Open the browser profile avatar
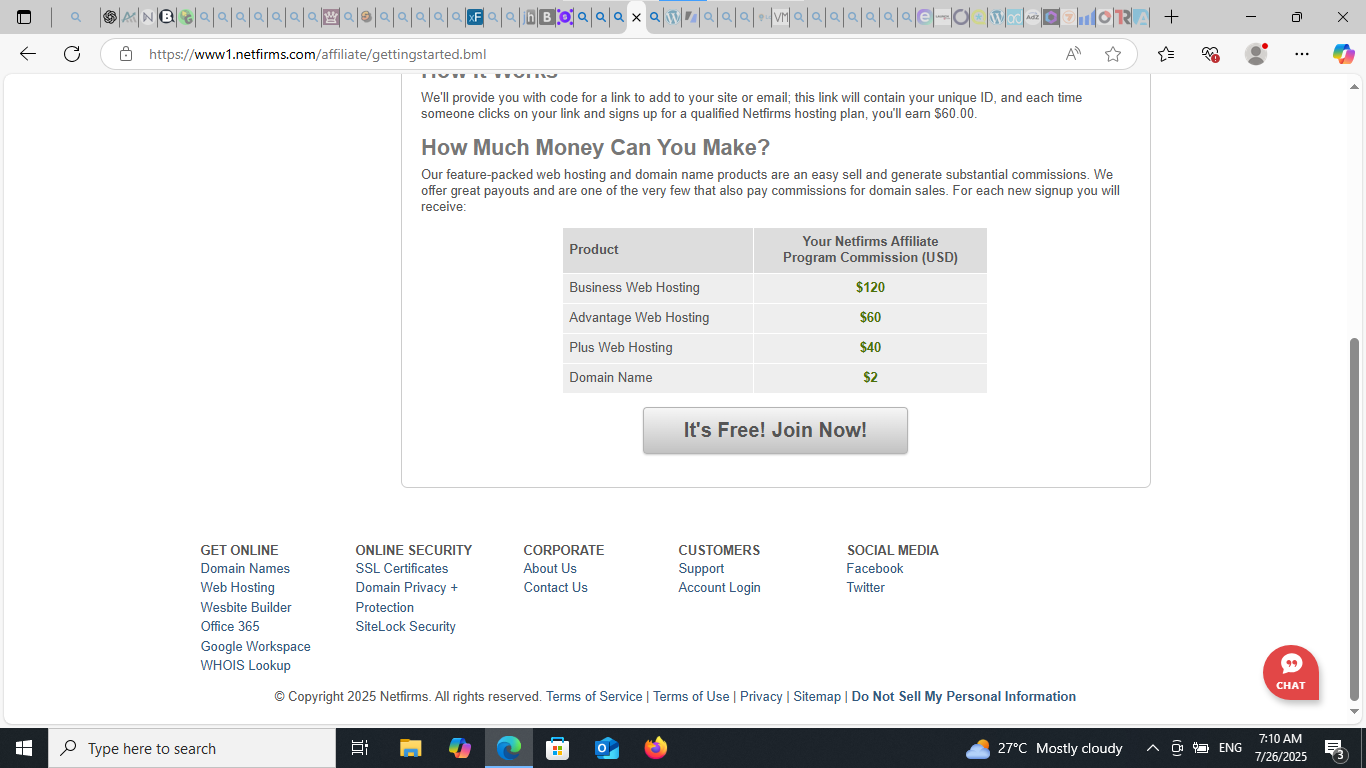 click(1256, 54)
